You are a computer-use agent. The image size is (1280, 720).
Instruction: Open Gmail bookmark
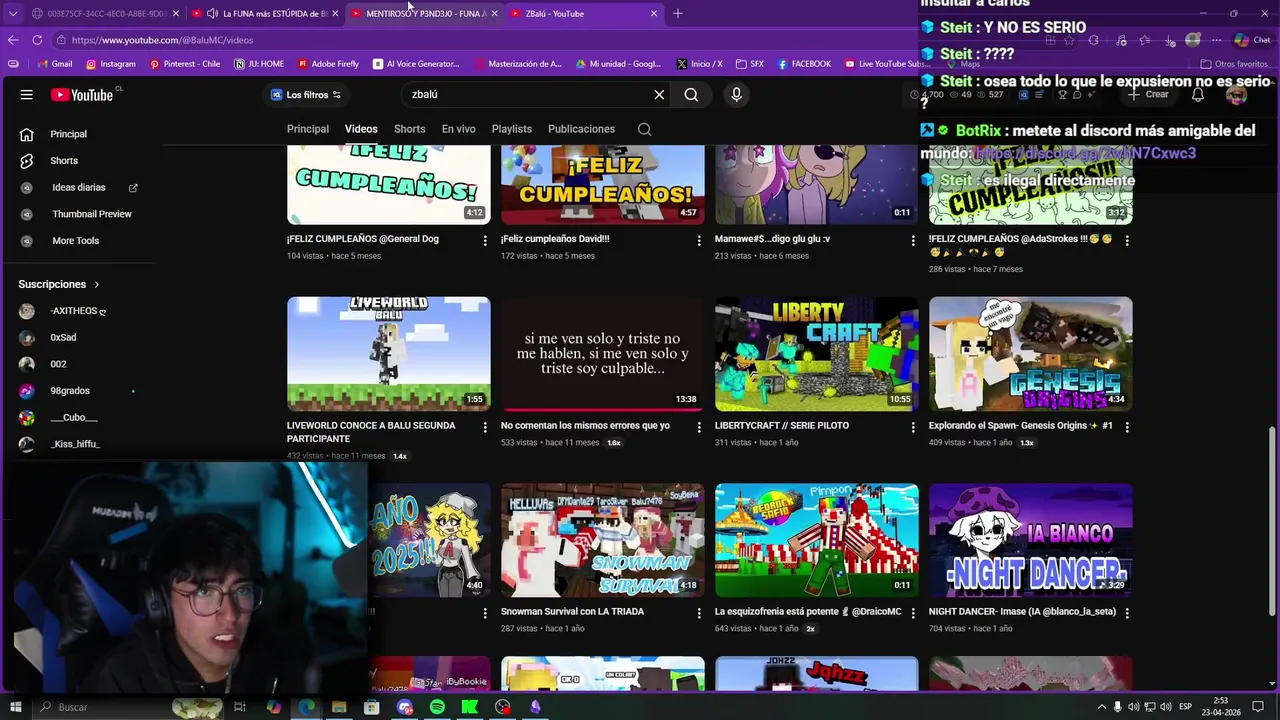point(53,64)
